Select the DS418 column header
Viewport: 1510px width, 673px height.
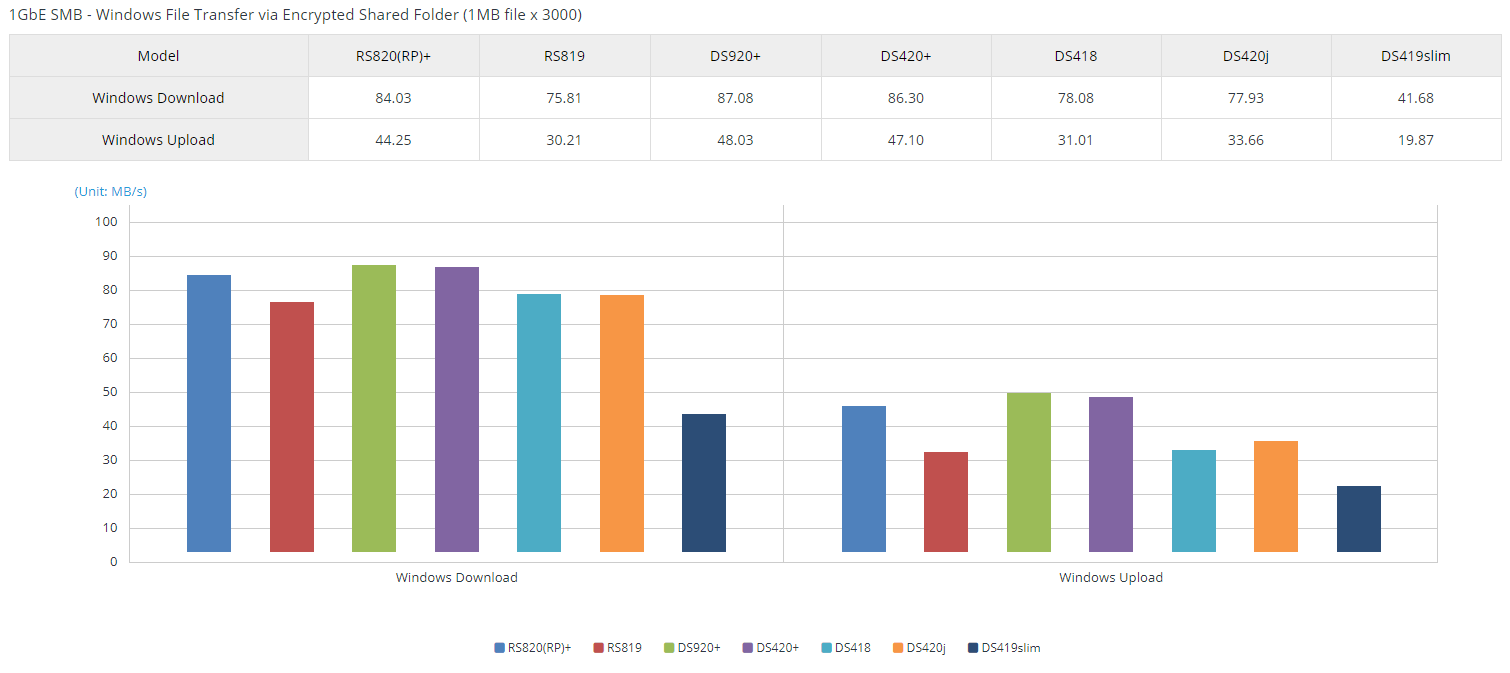(1076, 56)
